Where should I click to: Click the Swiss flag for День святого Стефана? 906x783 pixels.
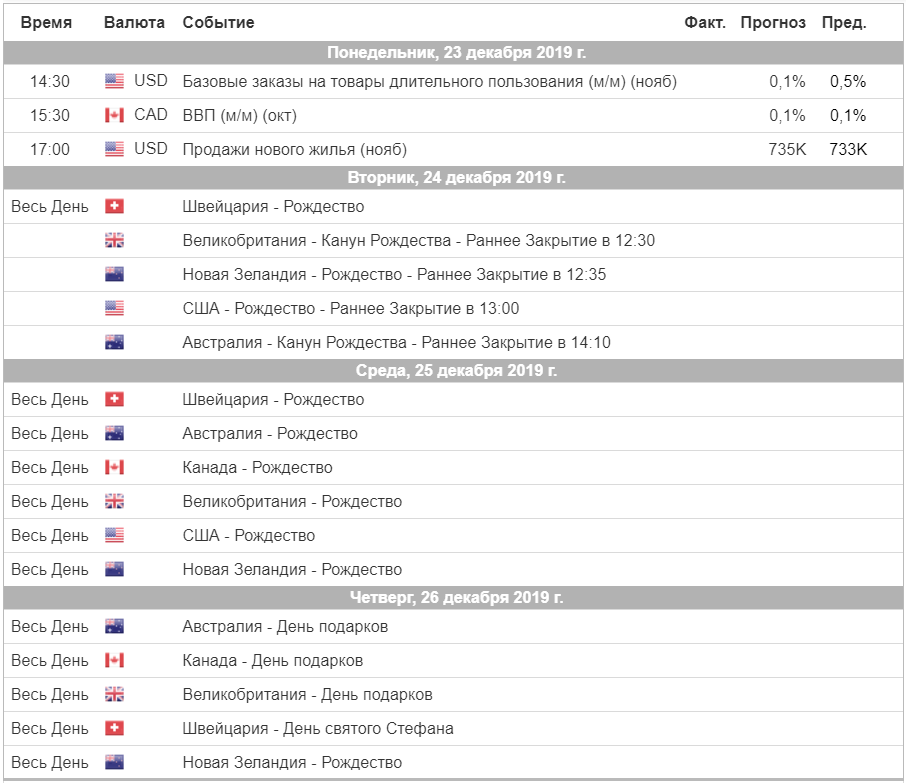click(x=114, y=728)
